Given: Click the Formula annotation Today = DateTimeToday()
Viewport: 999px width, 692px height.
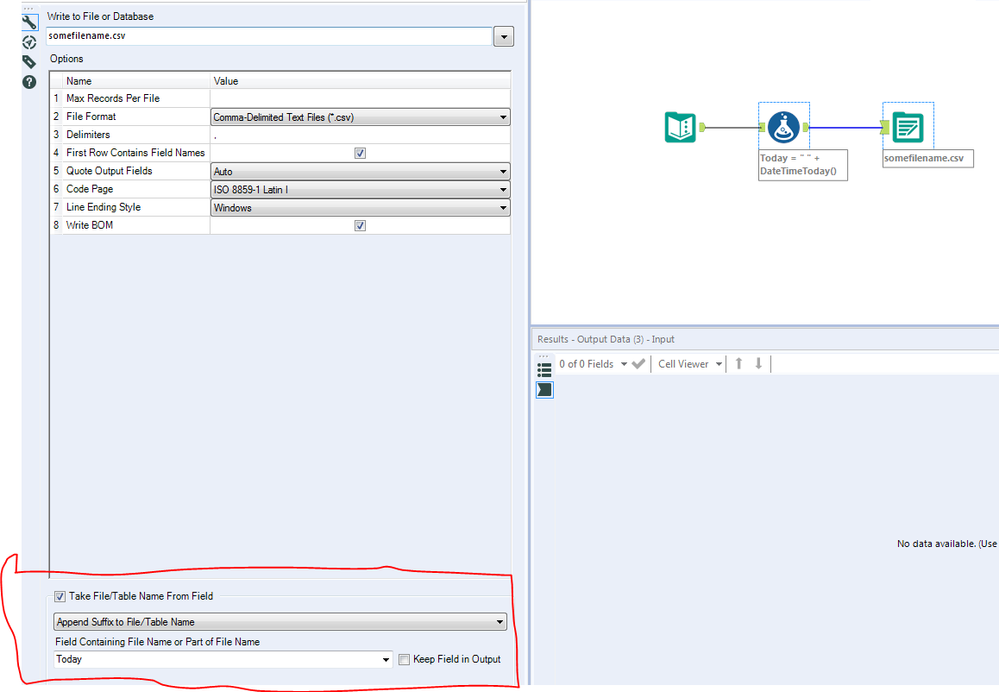Looking at the screenshot, I should [803, 165].
